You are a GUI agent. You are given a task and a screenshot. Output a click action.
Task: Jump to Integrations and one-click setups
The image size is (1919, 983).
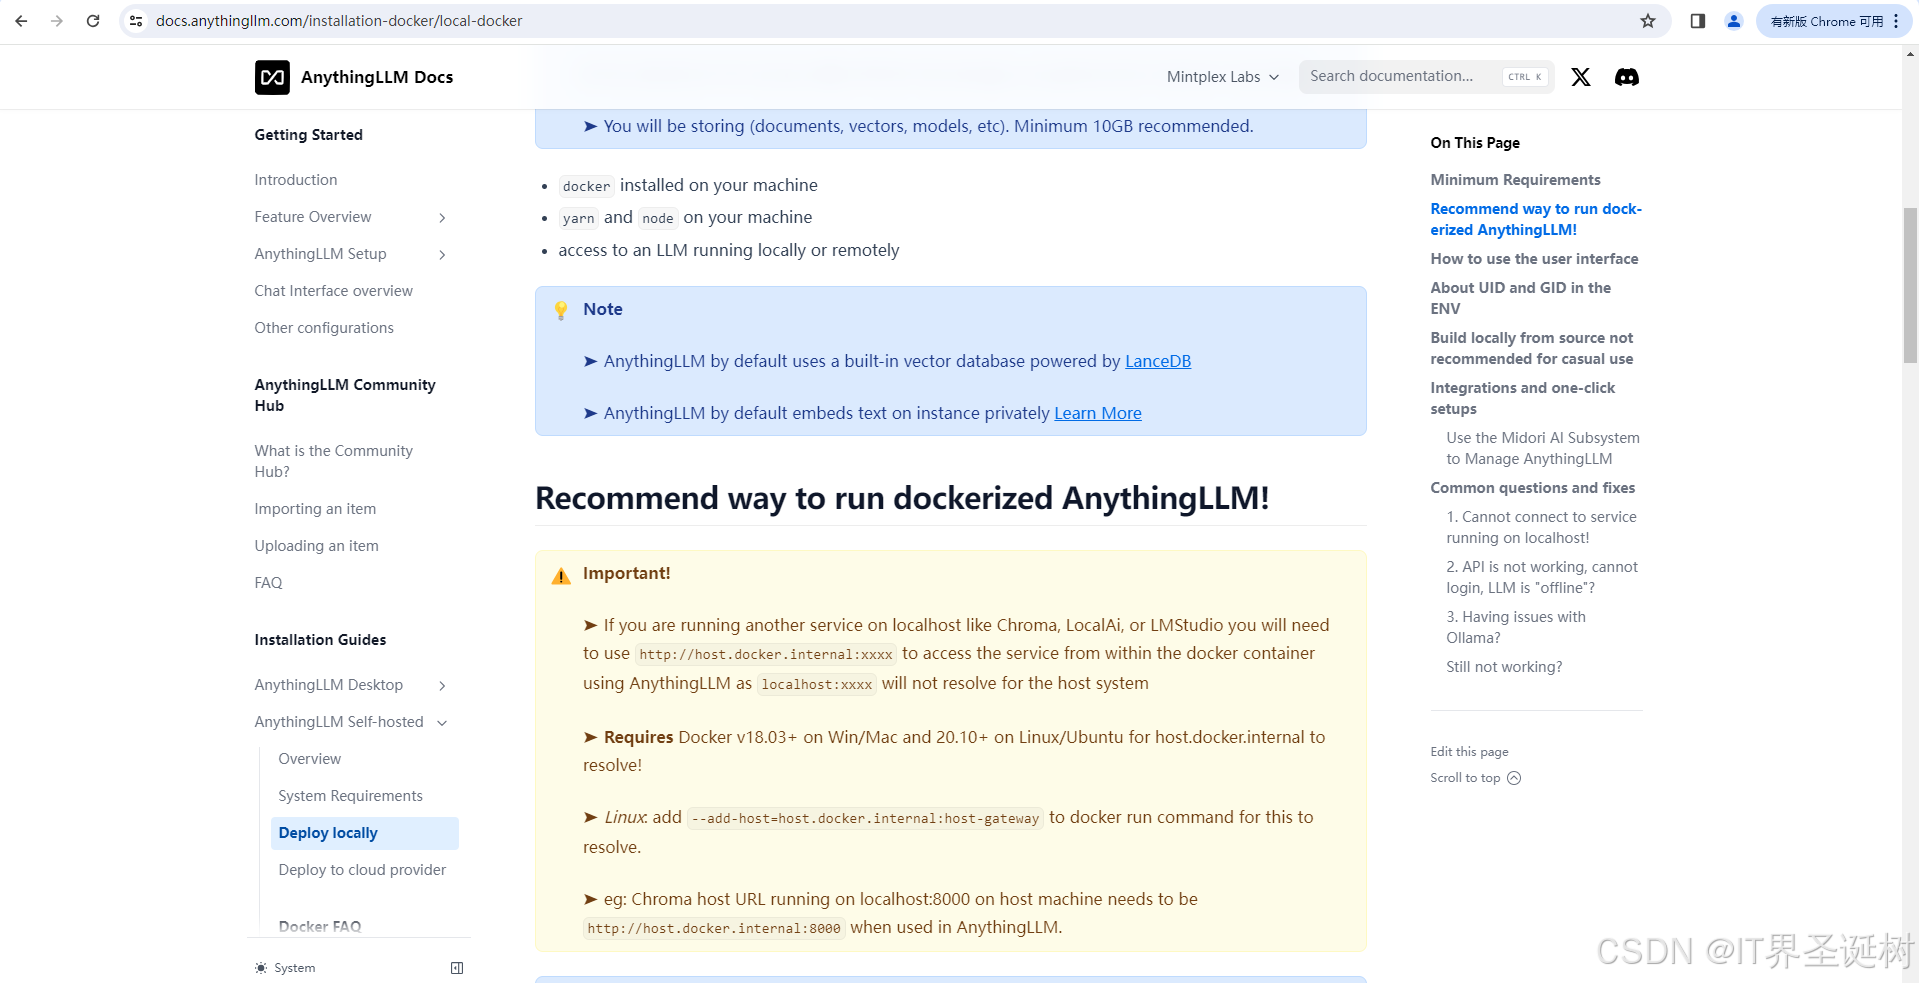[1522, 398]
